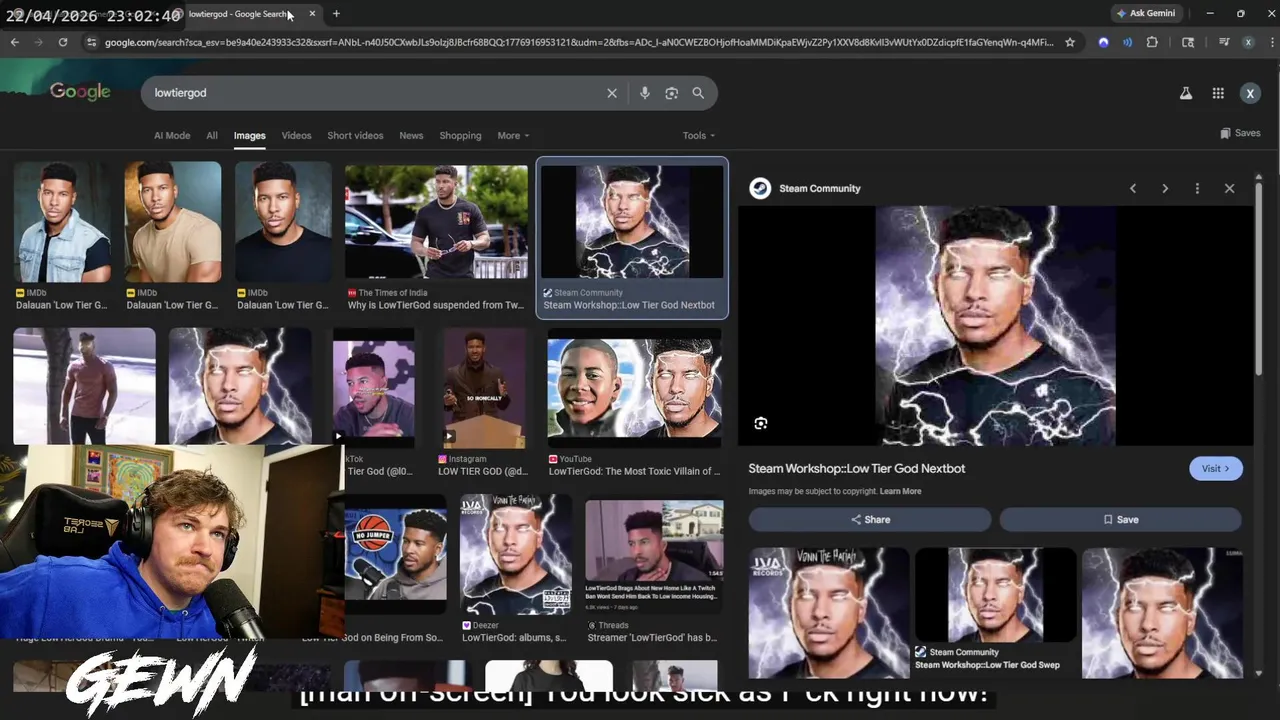The image size is (1280, 720).
Task: Click the Google logo
Action: point(80,92)
